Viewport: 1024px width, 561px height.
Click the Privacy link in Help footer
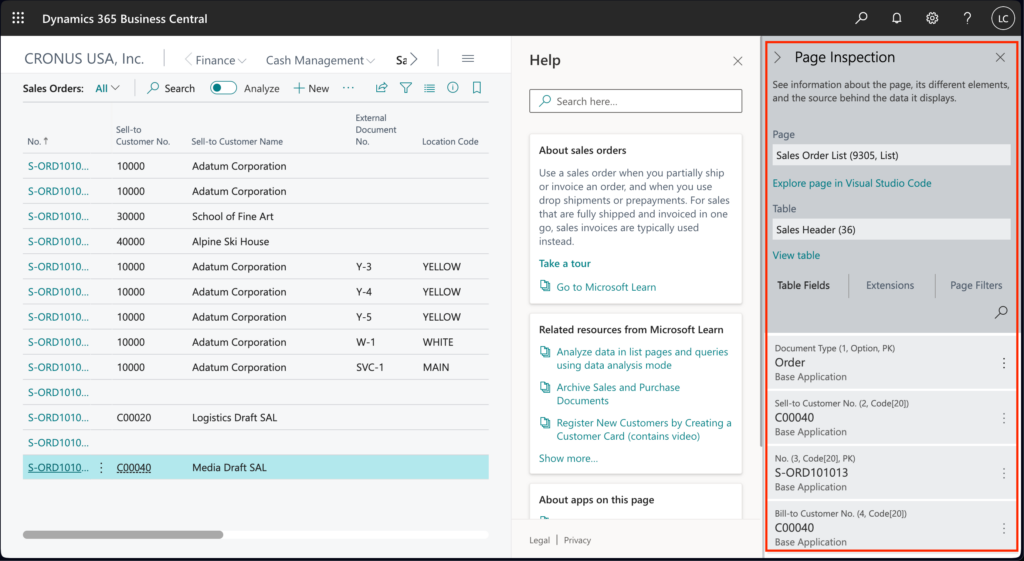pyautogui.click(x=577, y=540)
